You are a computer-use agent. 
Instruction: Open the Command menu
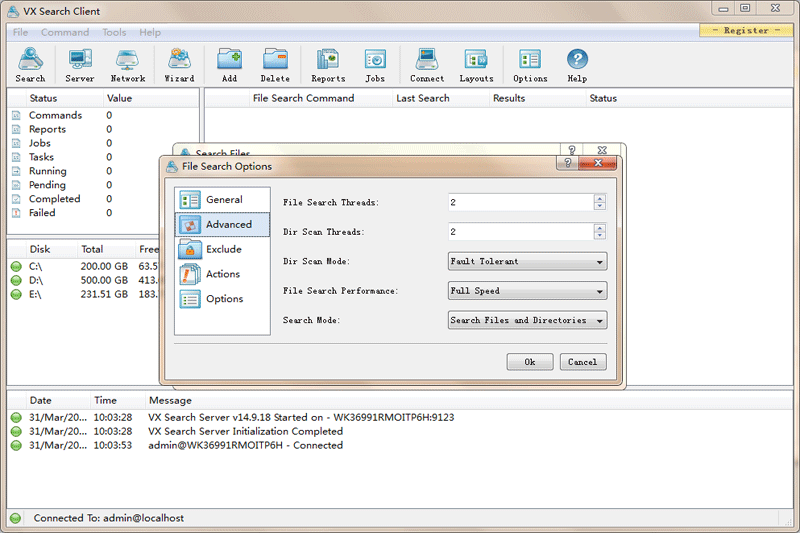(x=65, y=32)
